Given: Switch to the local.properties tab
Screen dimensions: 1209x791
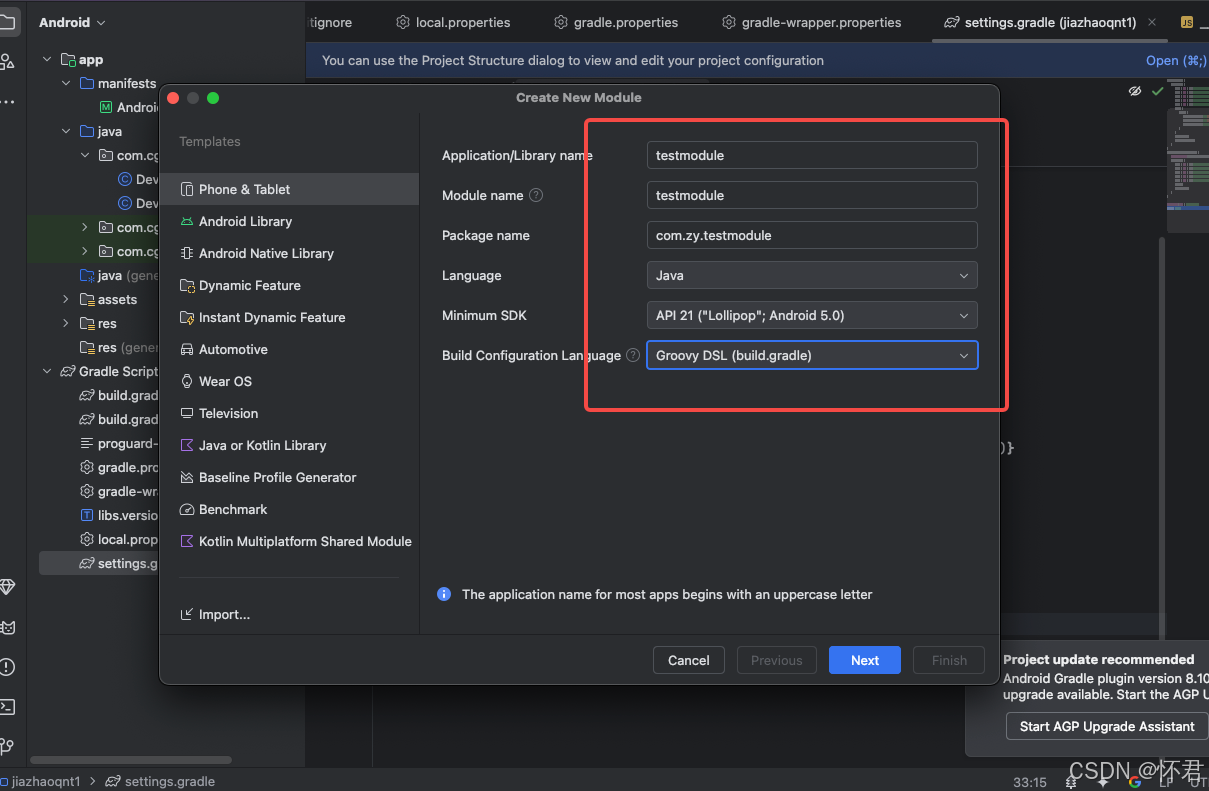Looking at the screenshot, I should (453, 22).
